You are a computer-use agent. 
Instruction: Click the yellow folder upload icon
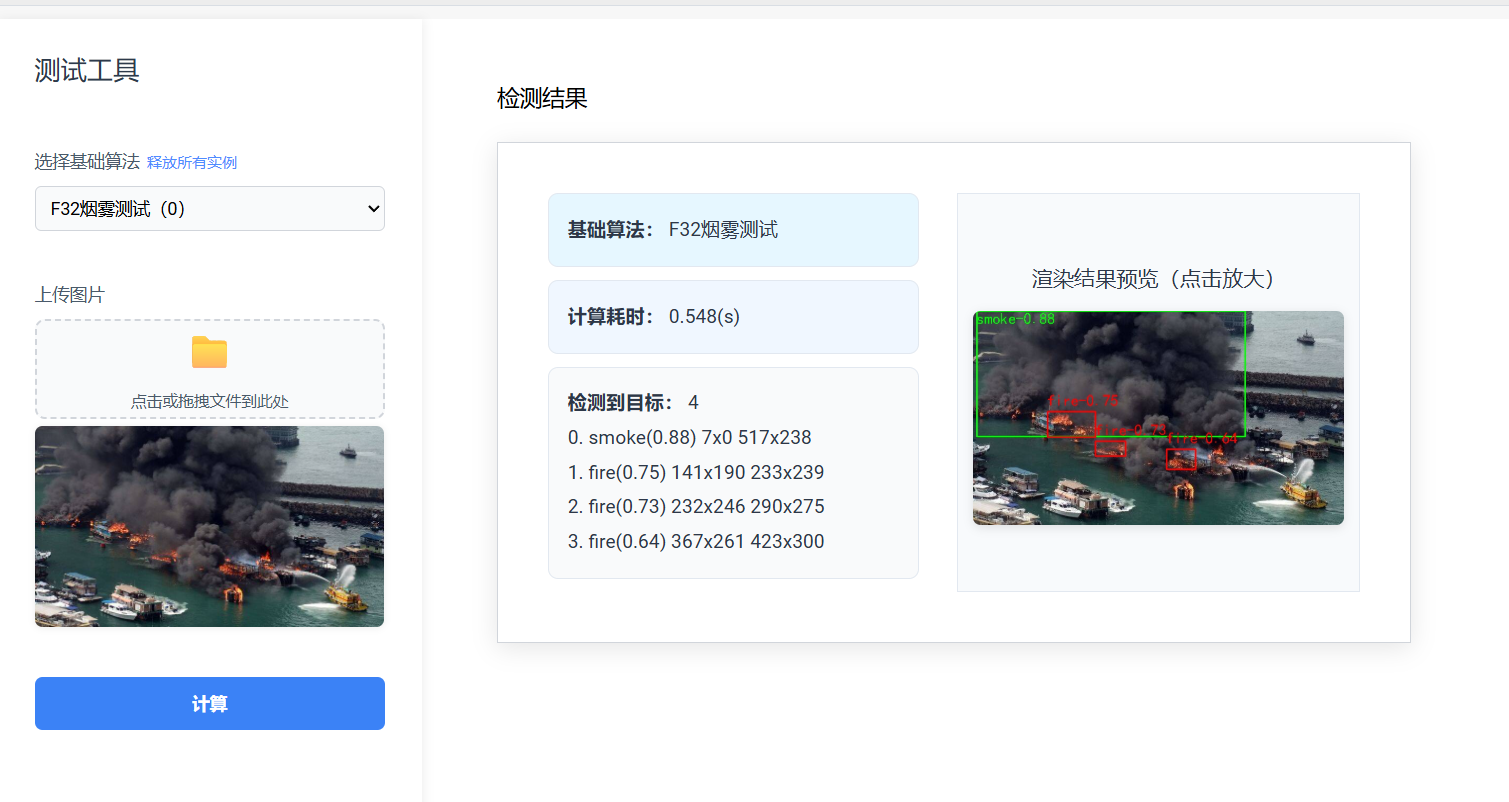209,352
